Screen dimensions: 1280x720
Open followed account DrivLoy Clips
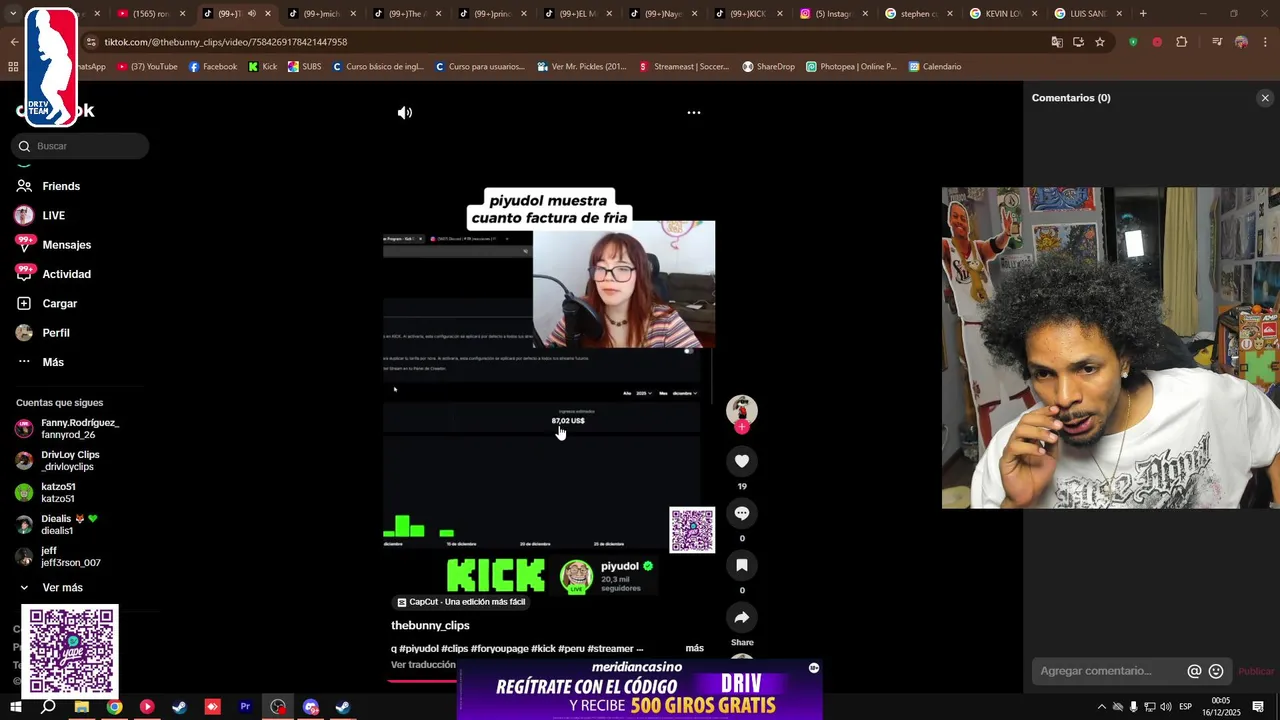pyautogui.click(x=58, y=461)
